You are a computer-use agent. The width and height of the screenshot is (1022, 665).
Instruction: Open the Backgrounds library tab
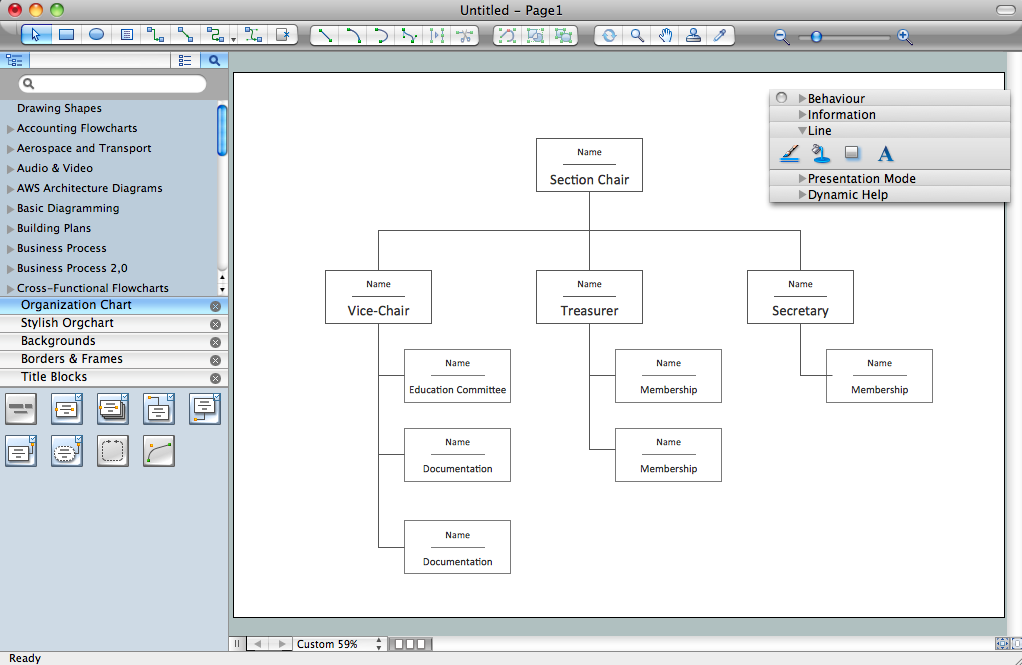58,341
